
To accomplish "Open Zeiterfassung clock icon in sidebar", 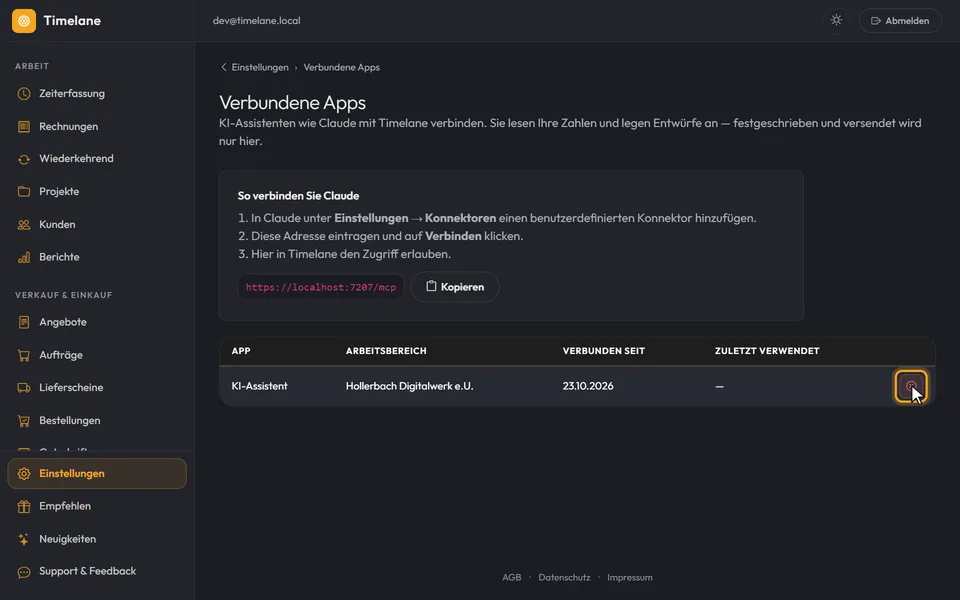I will coord(24,94).
